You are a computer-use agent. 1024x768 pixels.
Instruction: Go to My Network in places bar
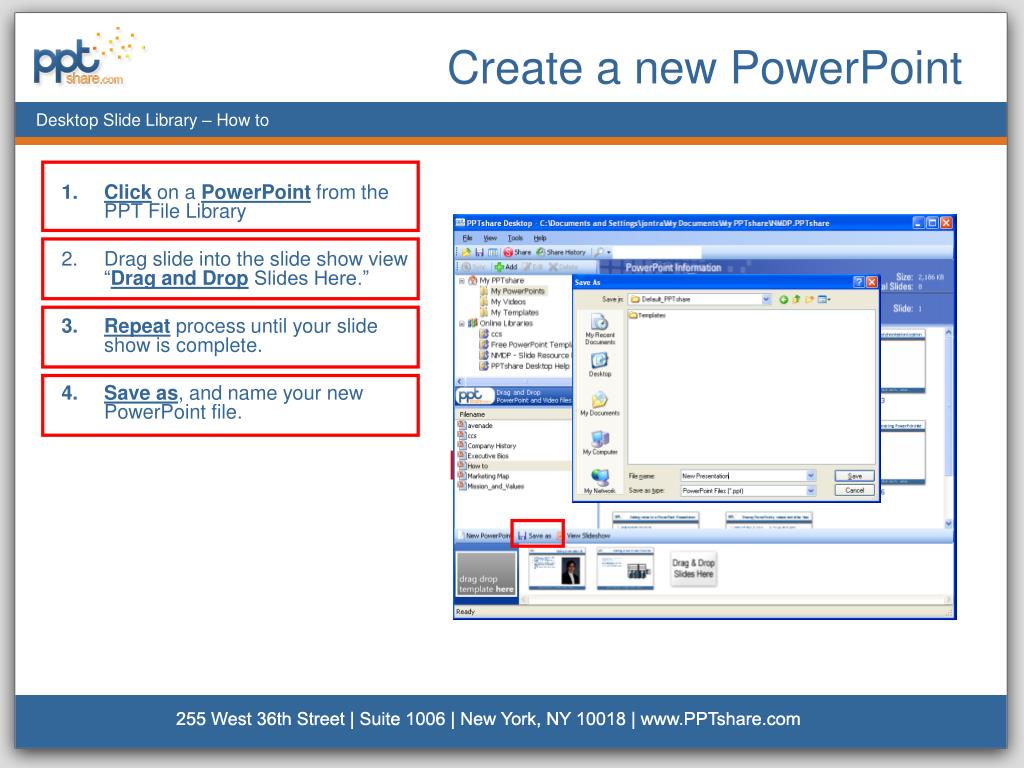point(600,482)
